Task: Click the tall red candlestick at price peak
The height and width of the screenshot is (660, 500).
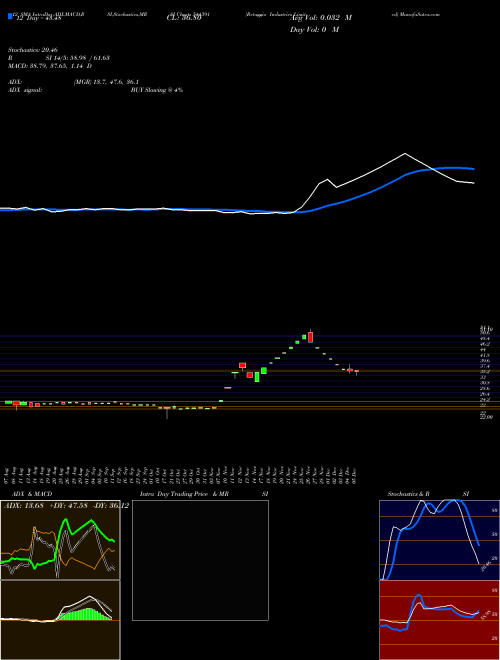Action: (311, 337)
